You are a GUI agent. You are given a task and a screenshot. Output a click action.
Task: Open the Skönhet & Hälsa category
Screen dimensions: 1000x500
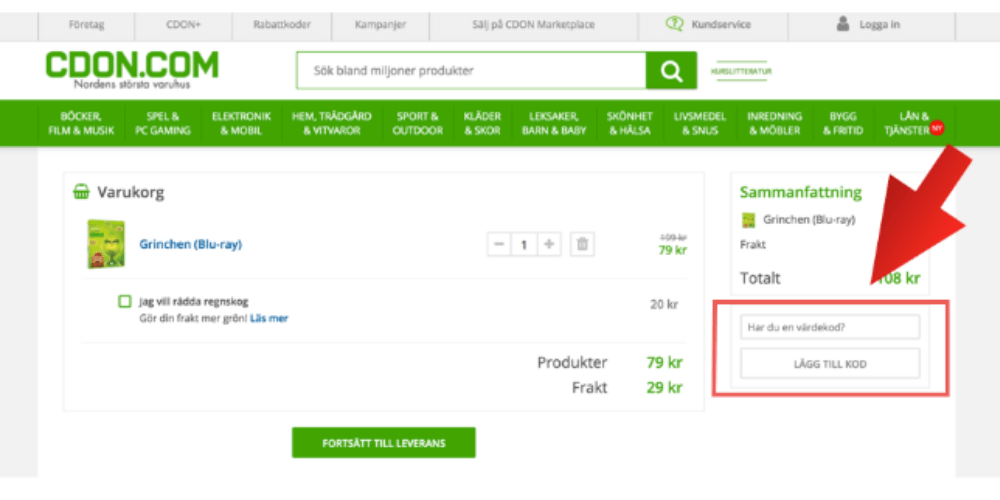[629, 124]
